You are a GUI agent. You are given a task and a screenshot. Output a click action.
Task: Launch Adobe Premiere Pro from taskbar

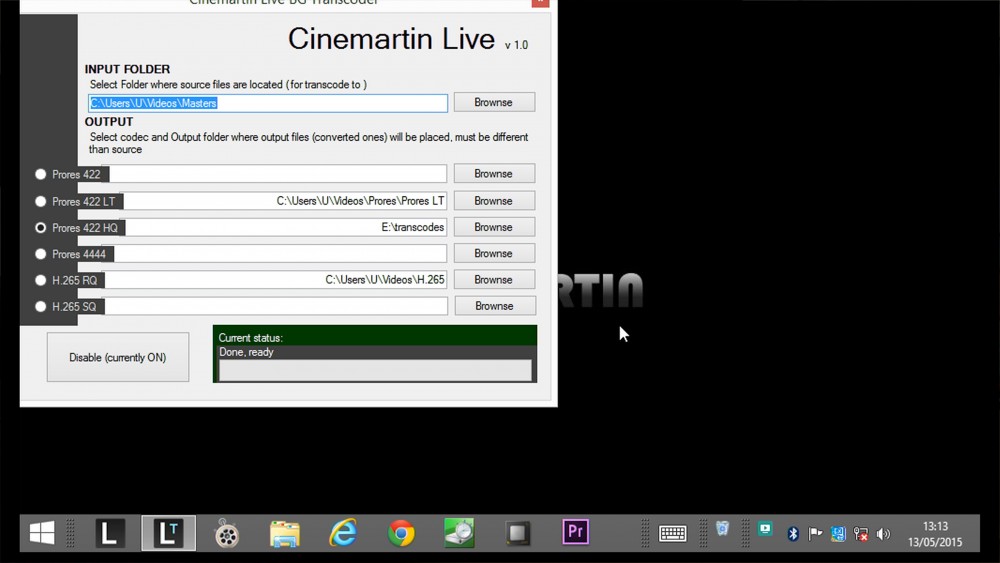(x=575, y=532)
